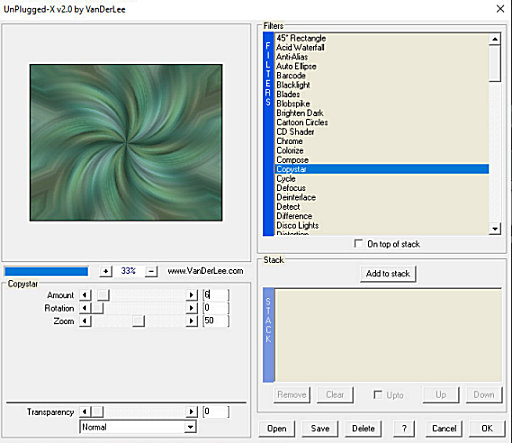Toggle the Upto checkbox
512x443 pixels.
tap(378, 395)
